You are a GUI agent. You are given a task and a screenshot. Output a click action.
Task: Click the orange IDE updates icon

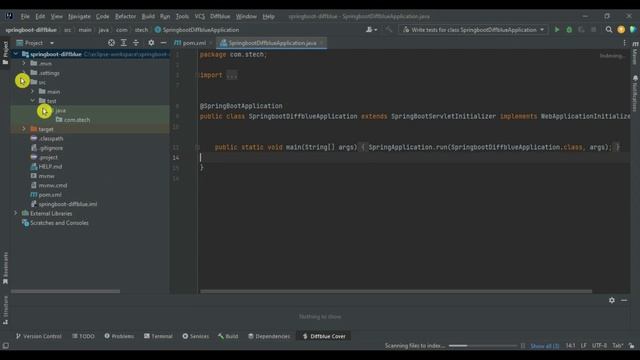coord(621,30)
